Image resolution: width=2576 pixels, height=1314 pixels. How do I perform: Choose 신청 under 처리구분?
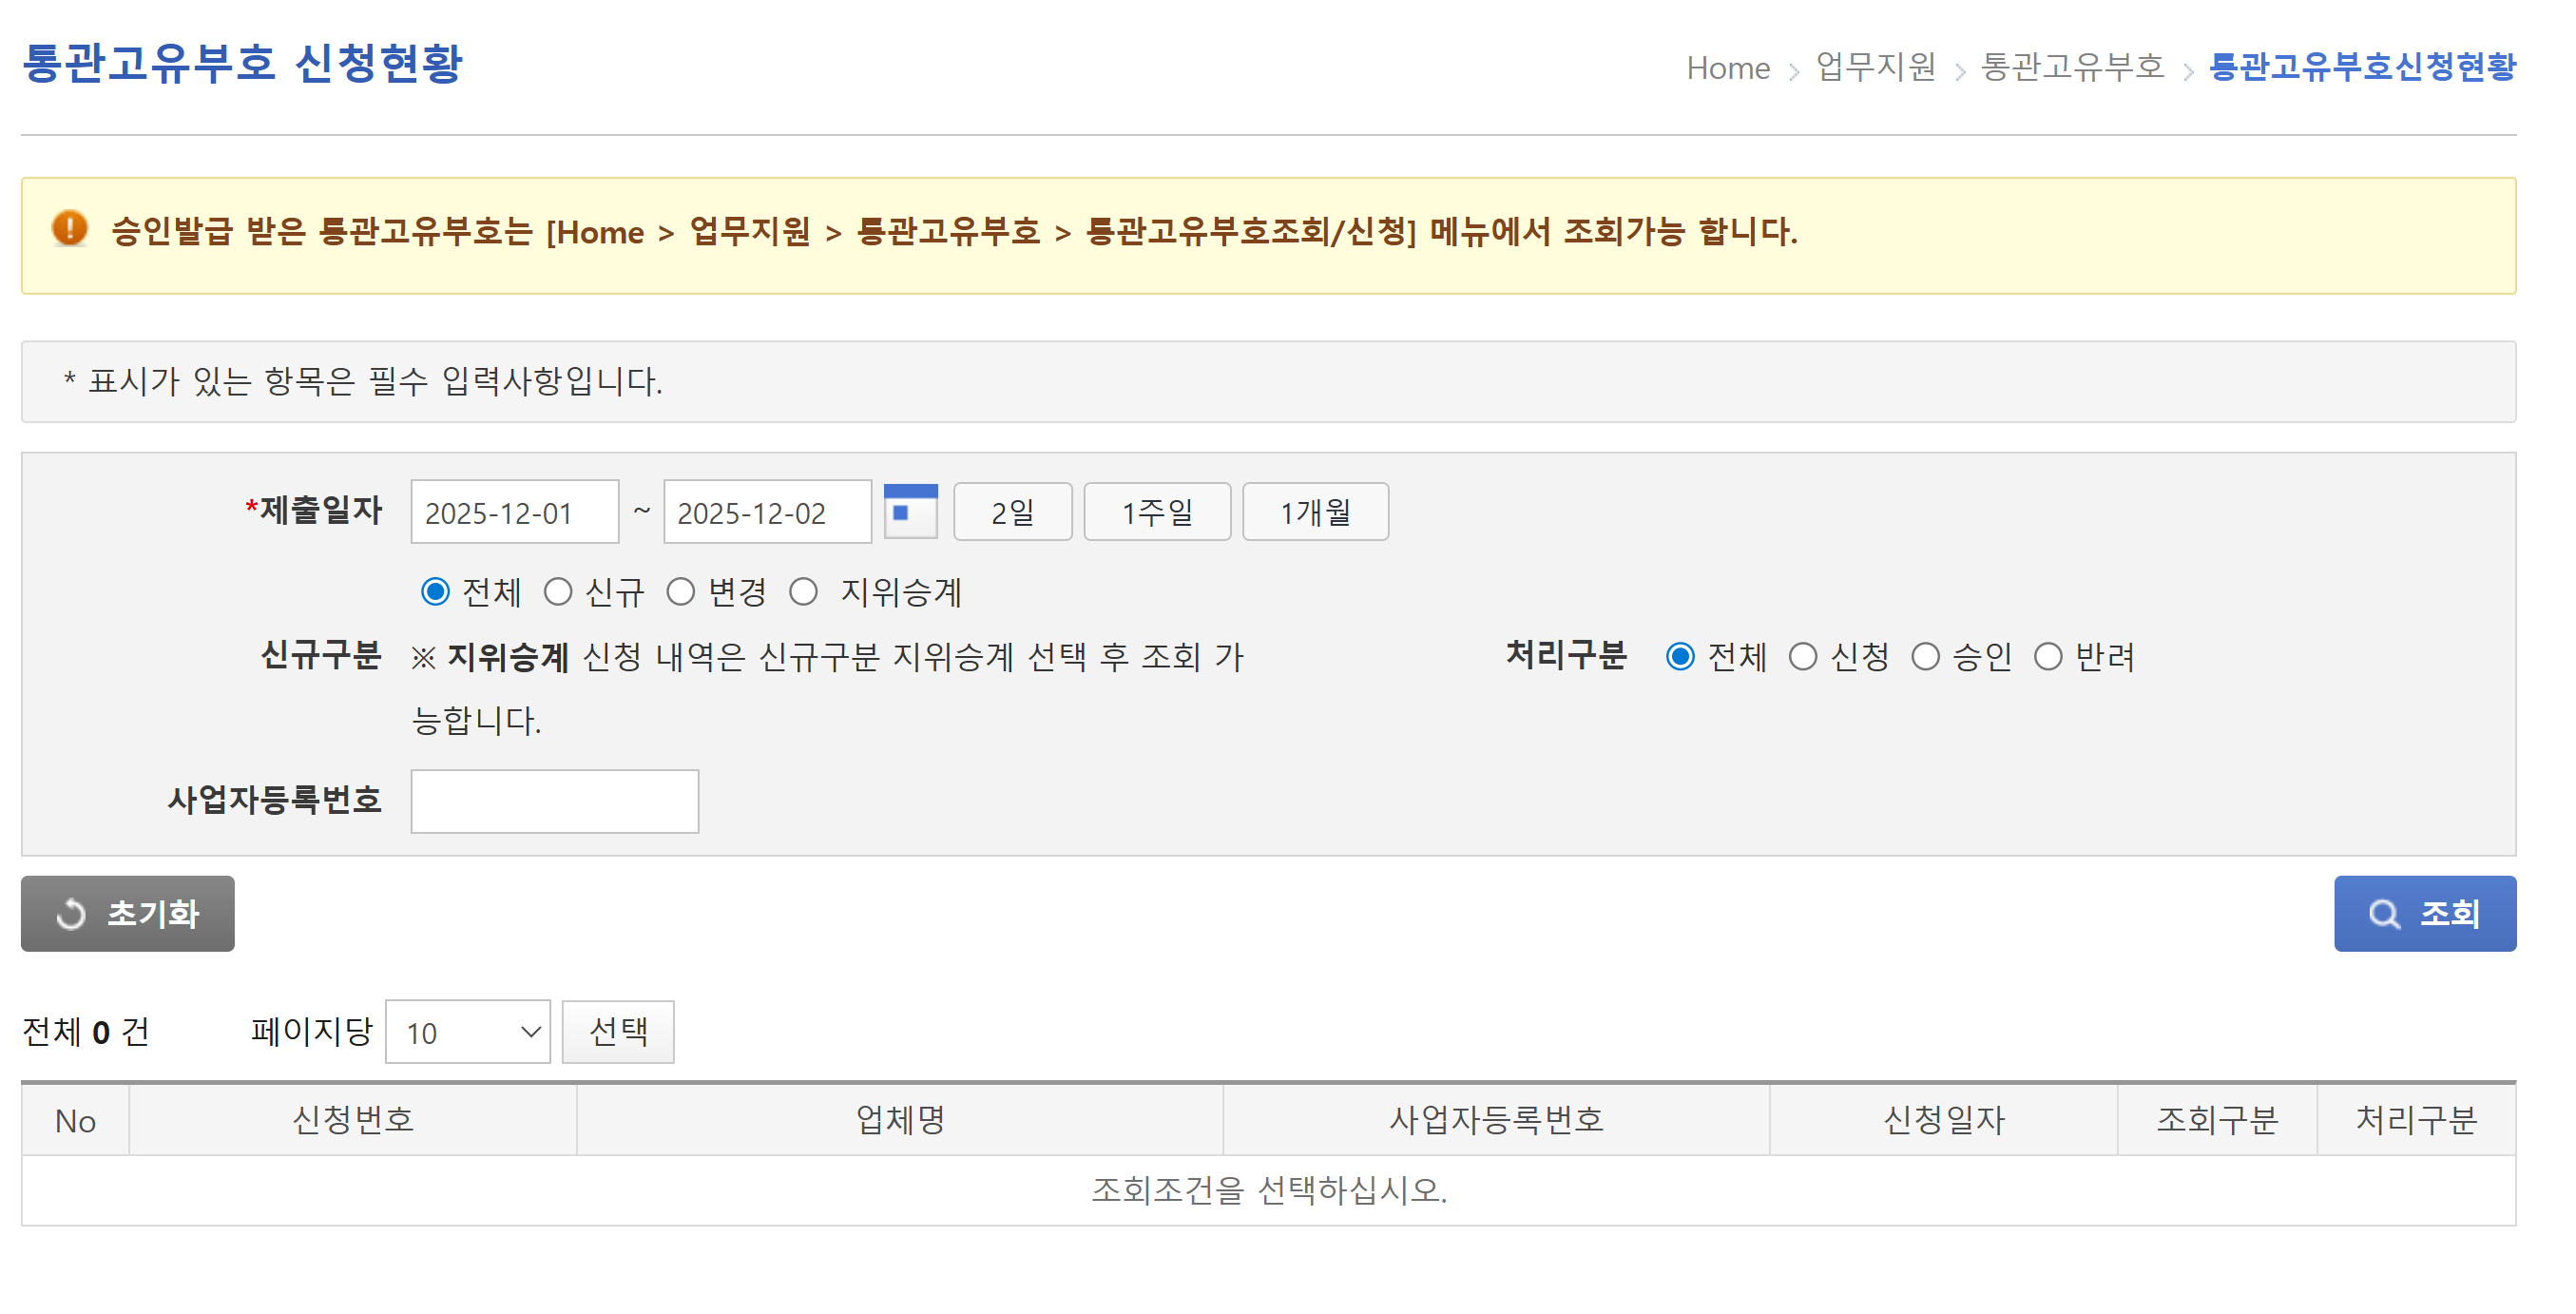(1803, 657)
